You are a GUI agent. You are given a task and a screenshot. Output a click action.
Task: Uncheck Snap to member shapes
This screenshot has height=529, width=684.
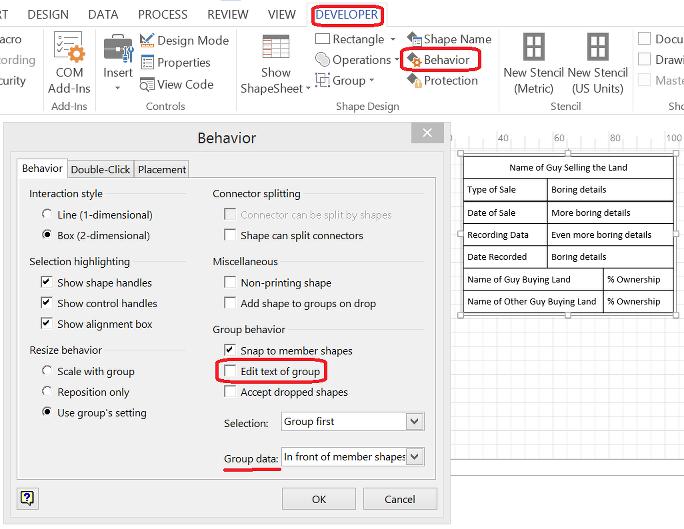[x=230, y=351]
